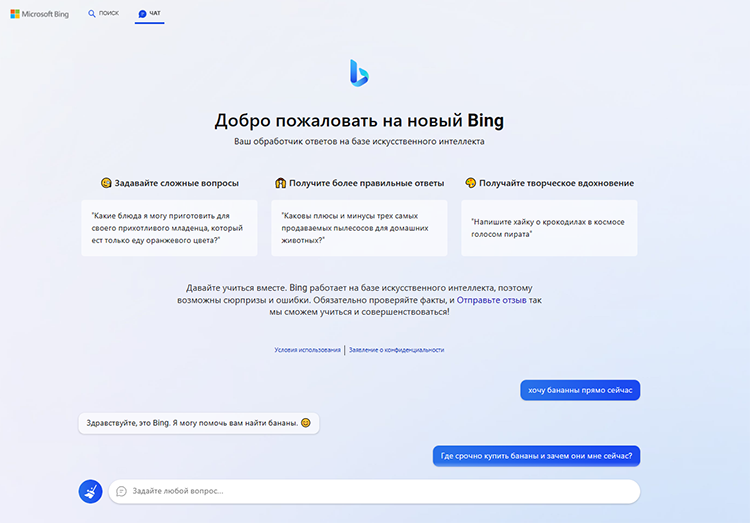The image size is (750, 523).
Task: Click the smiley emoji in Bing's reply
Action: tap(306, 423)
